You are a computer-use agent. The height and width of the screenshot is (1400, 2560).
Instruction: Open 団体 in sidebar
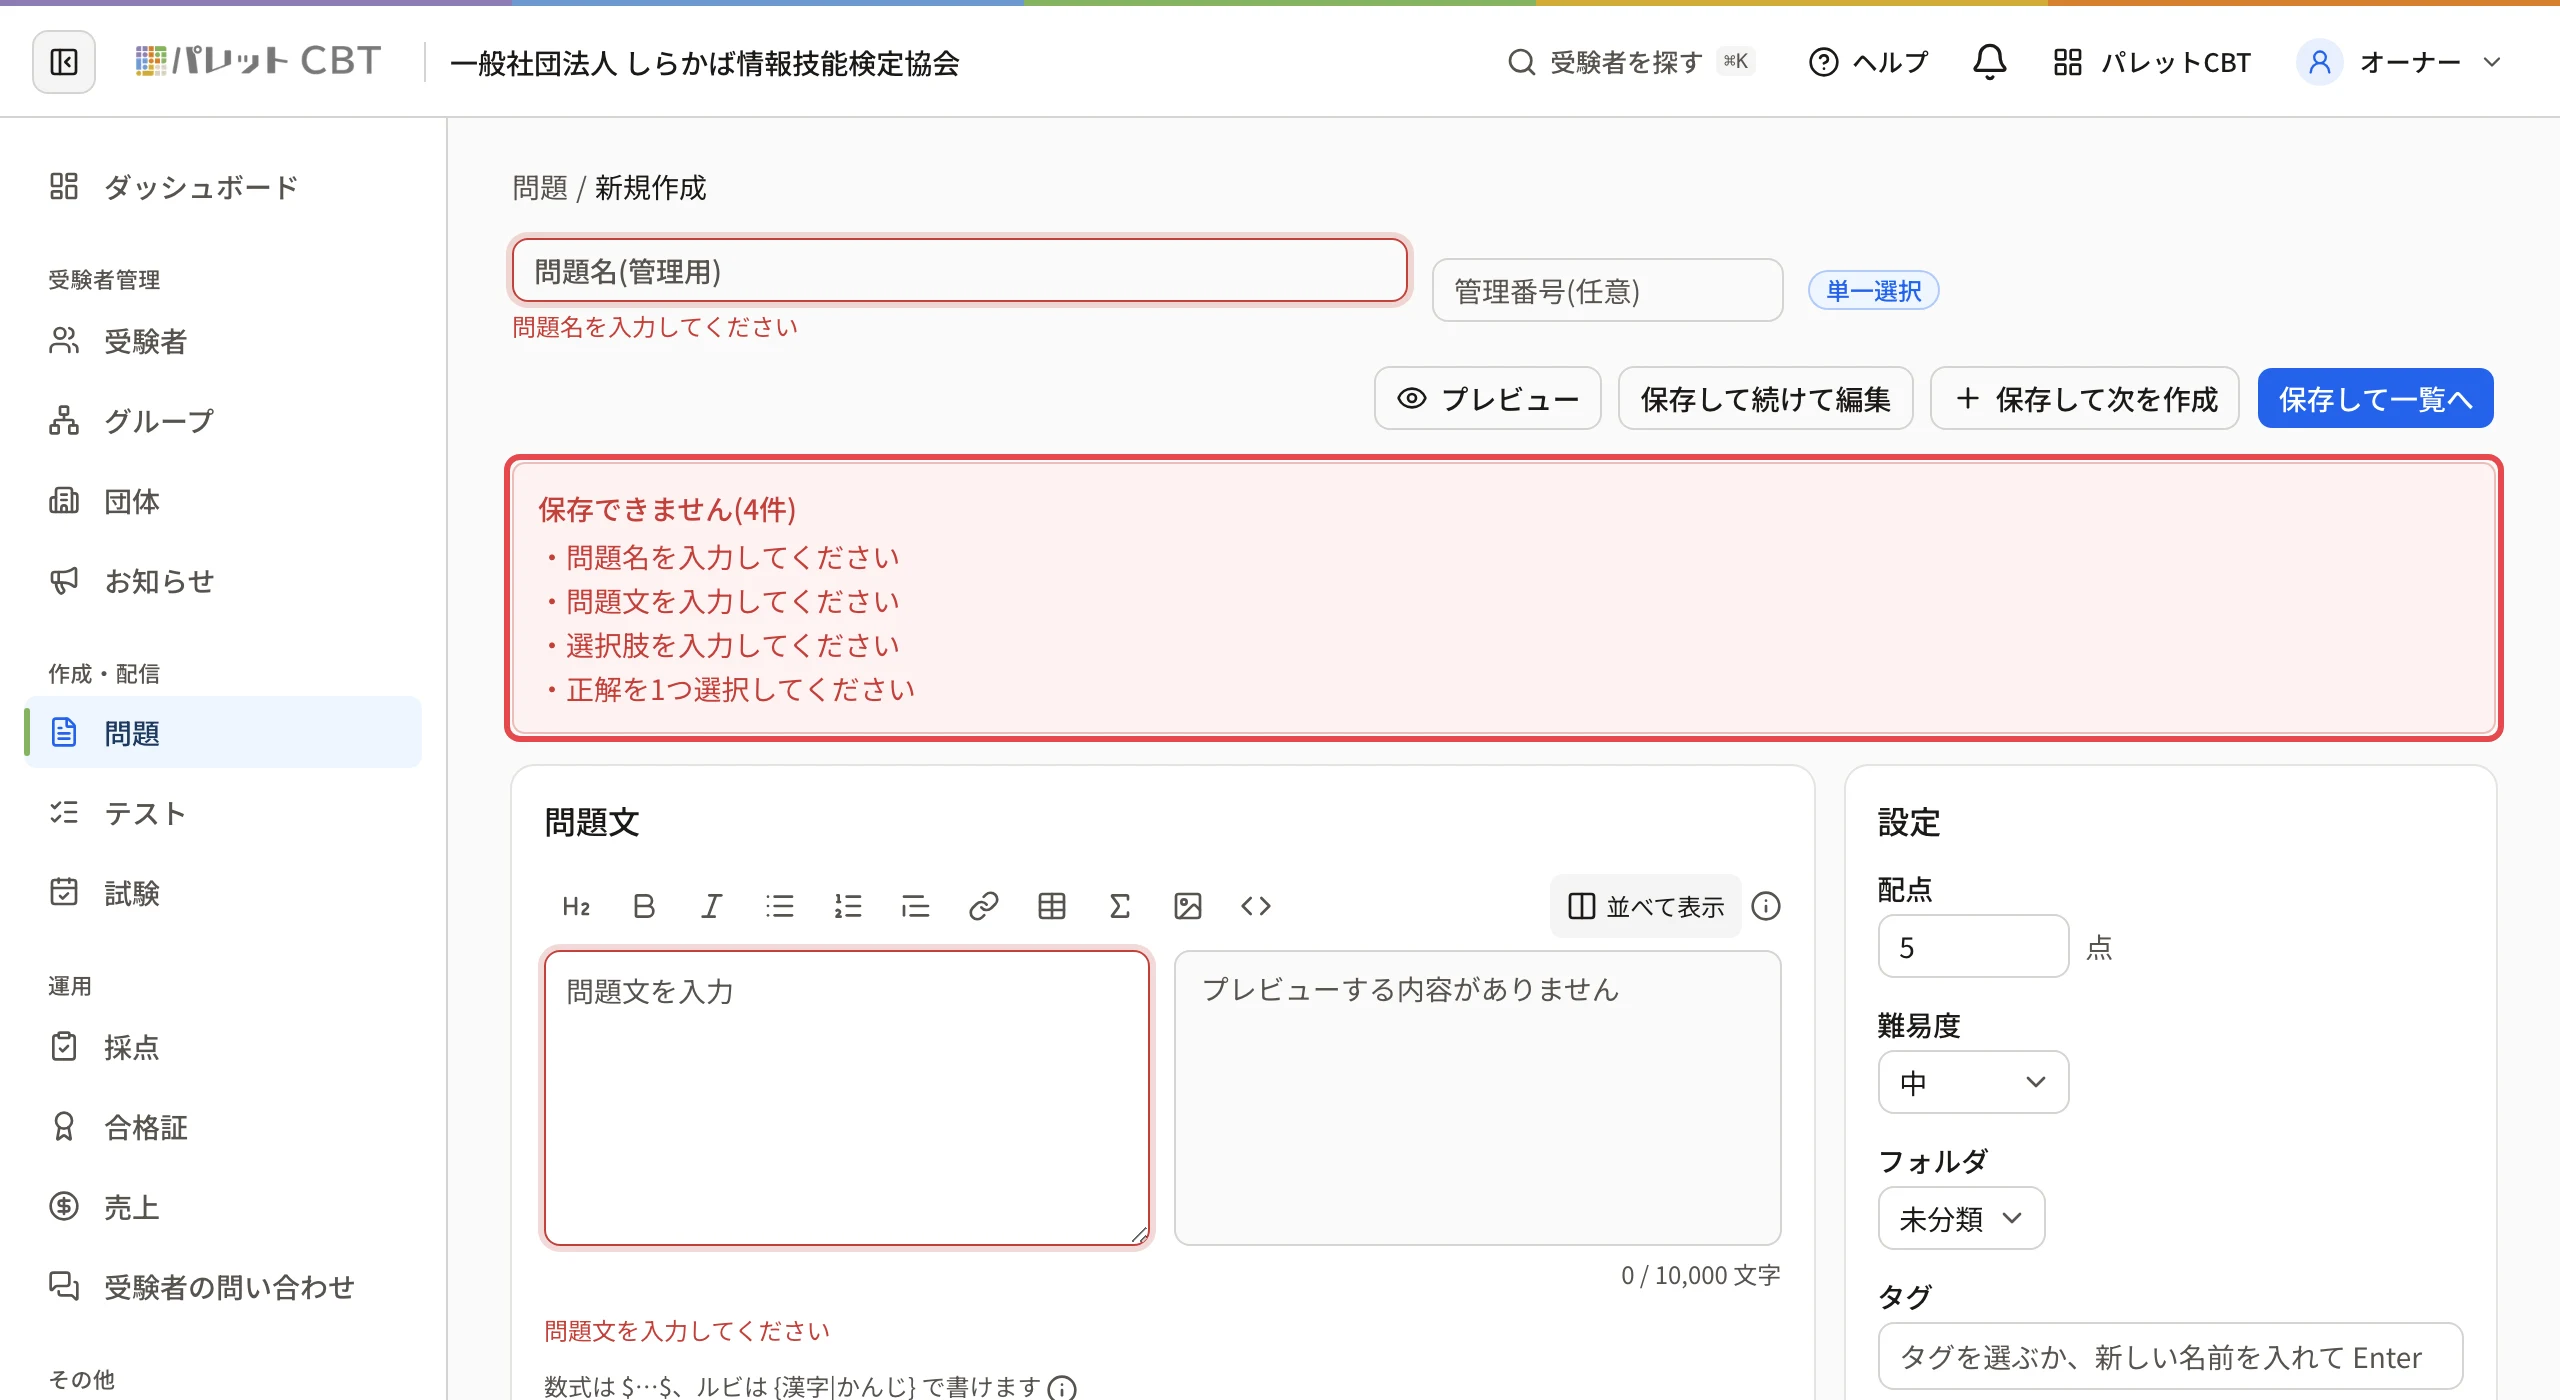[222, 501]
